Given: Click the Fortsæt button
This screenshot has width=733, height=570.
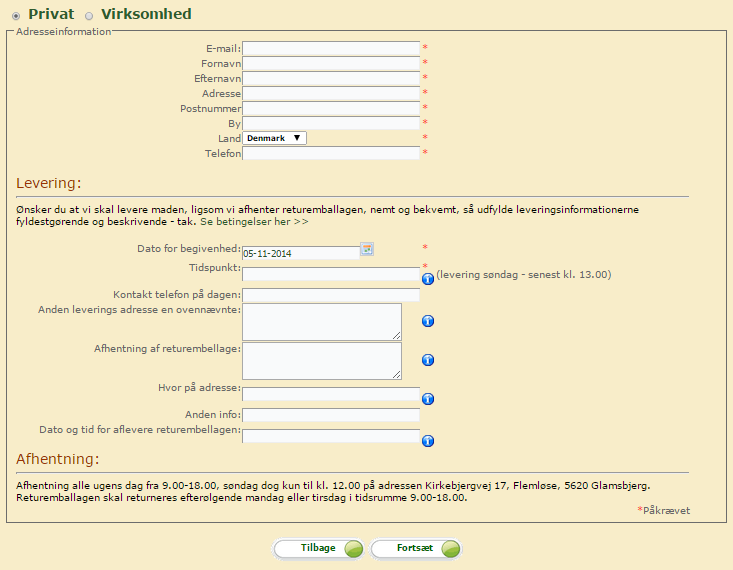Looking at the screenshot, I should point(416,548).
